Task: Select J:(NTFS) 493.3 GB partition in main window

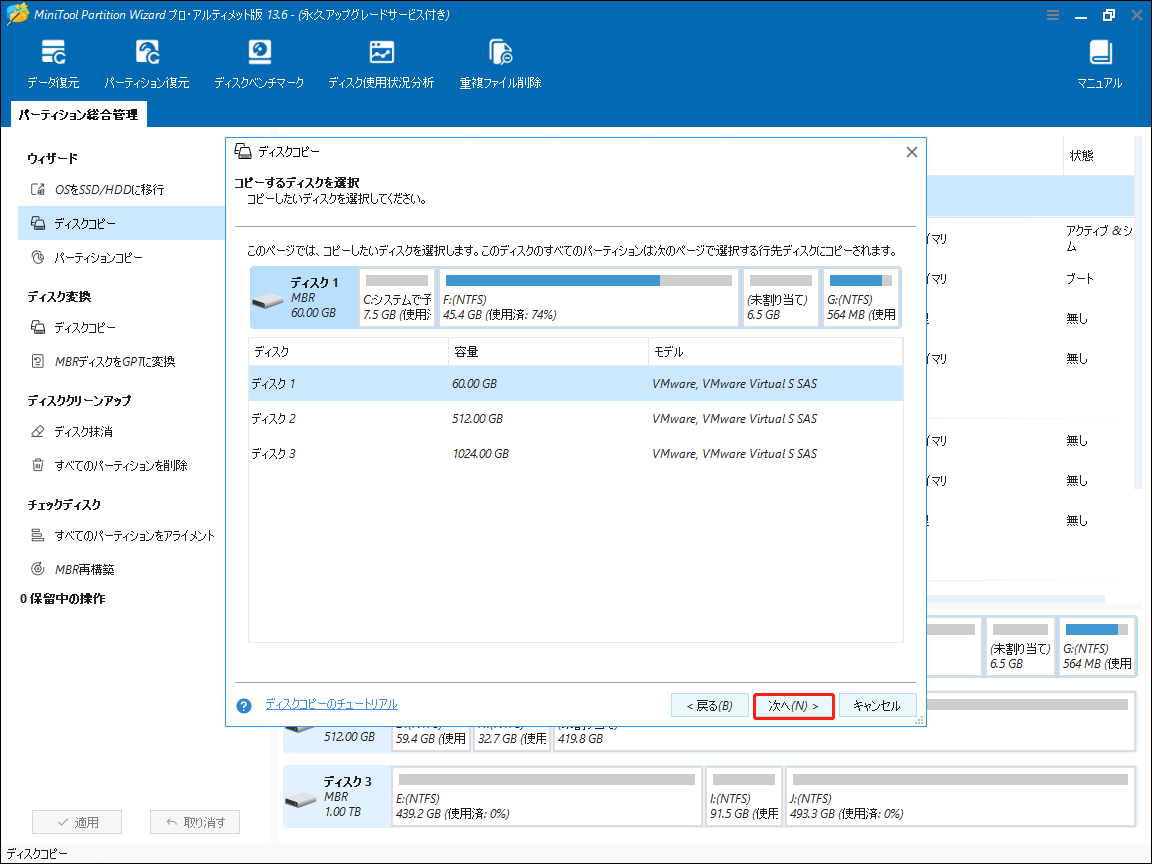Action: click(x=960, y=797)
